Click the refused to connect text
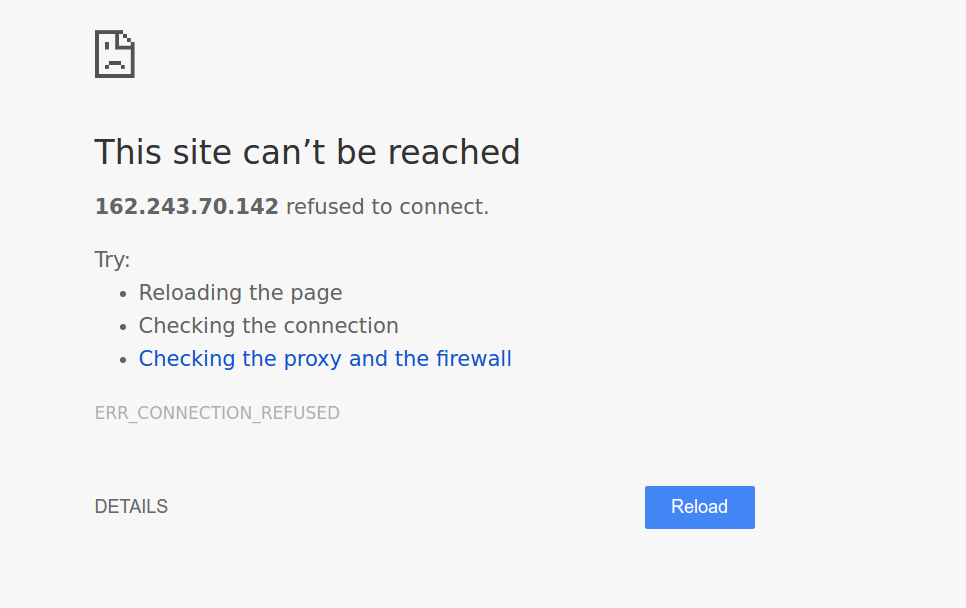This screenshot has width=966, height=608. coord(388,206)
